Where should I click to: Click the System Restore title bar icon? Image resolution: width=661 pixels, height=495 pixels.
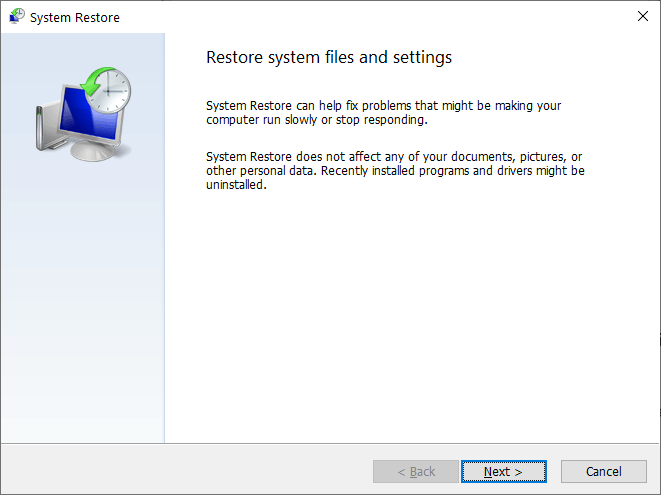[16, 17]
